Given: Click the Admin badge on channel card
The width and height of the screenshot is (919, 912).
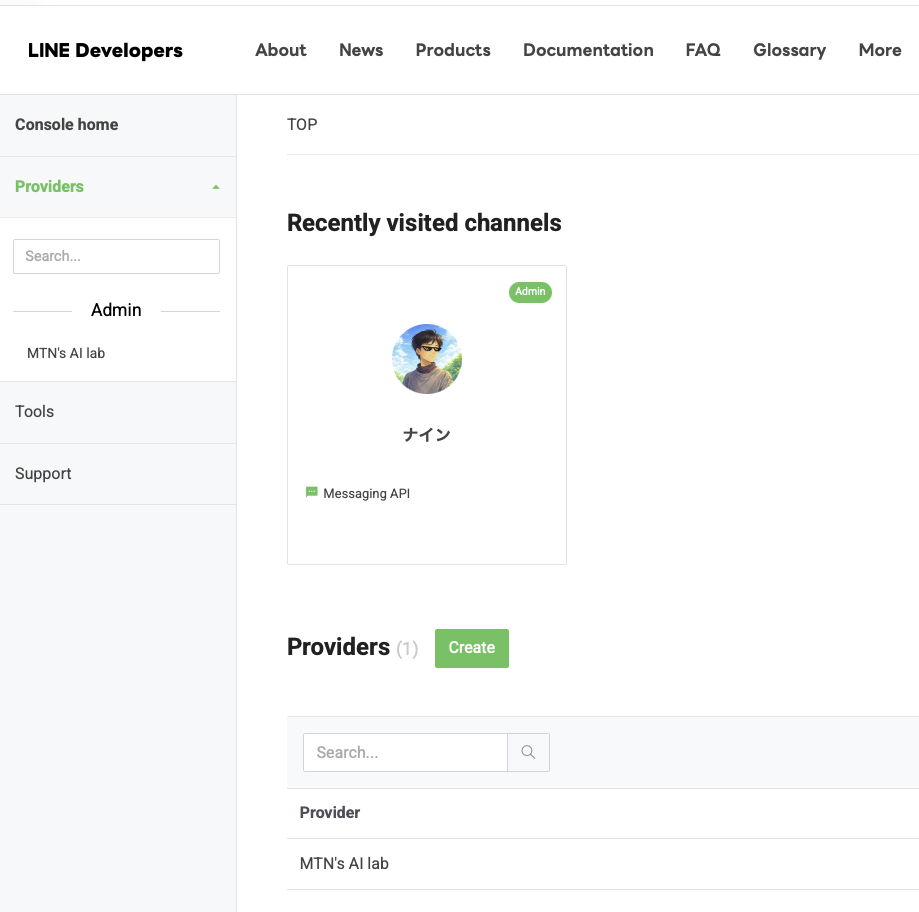Looking at the screenshot, I should 530,292.
